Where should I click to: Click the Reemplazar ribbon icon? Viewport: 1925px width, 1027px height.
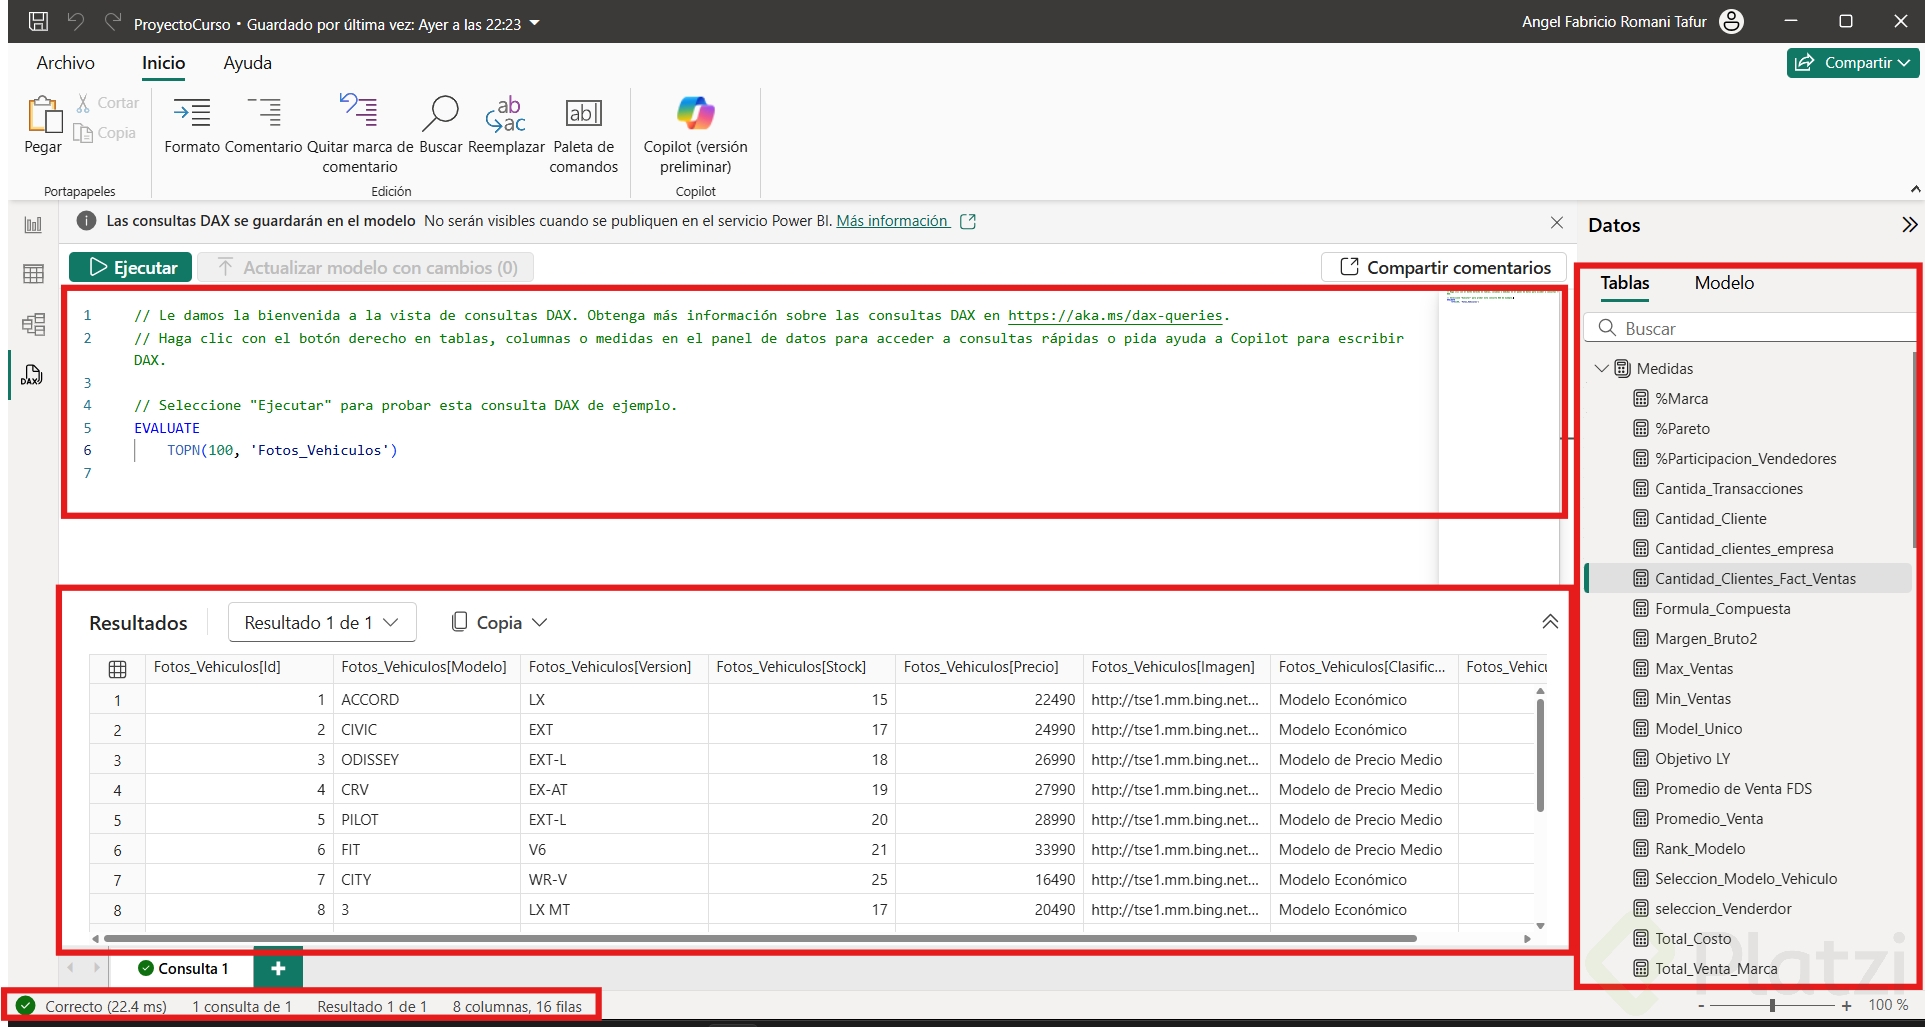[506, 115]
